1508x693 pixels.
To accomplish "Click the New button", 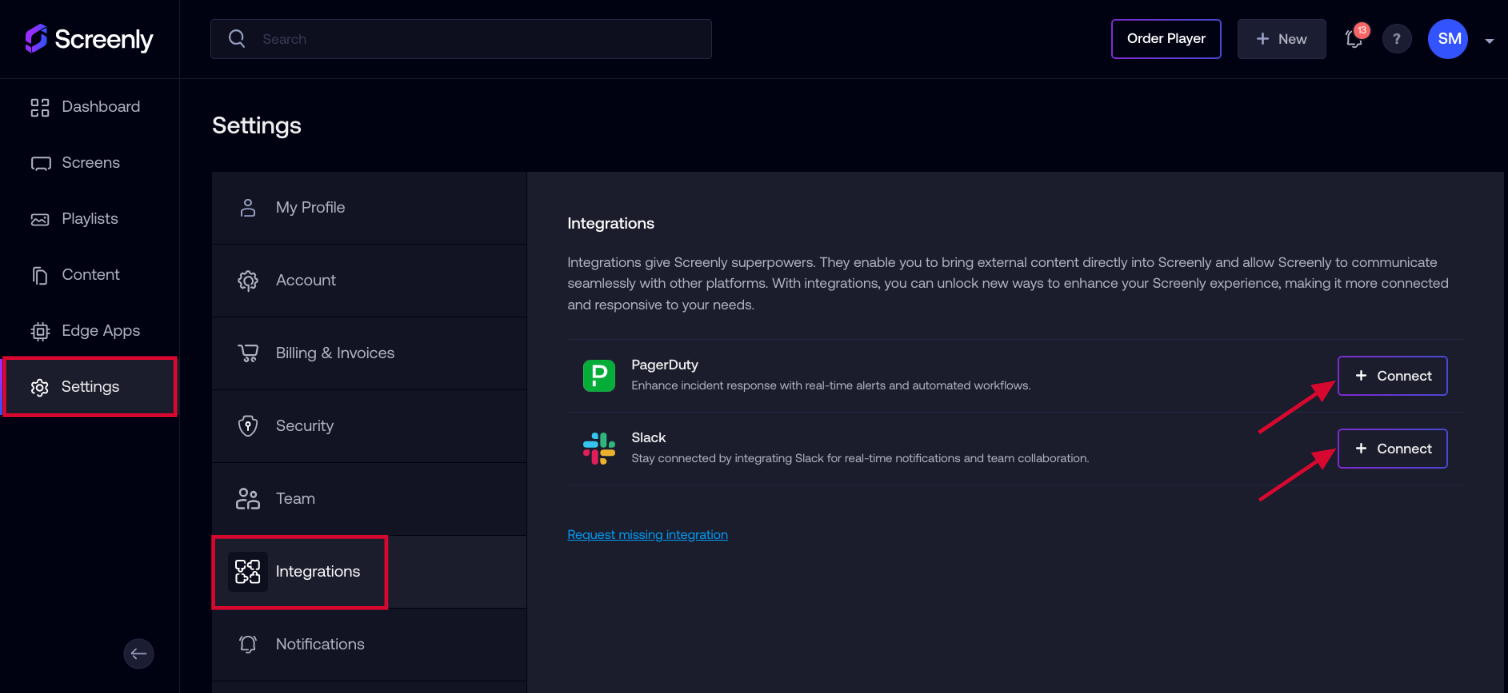I will [1282, 39].
